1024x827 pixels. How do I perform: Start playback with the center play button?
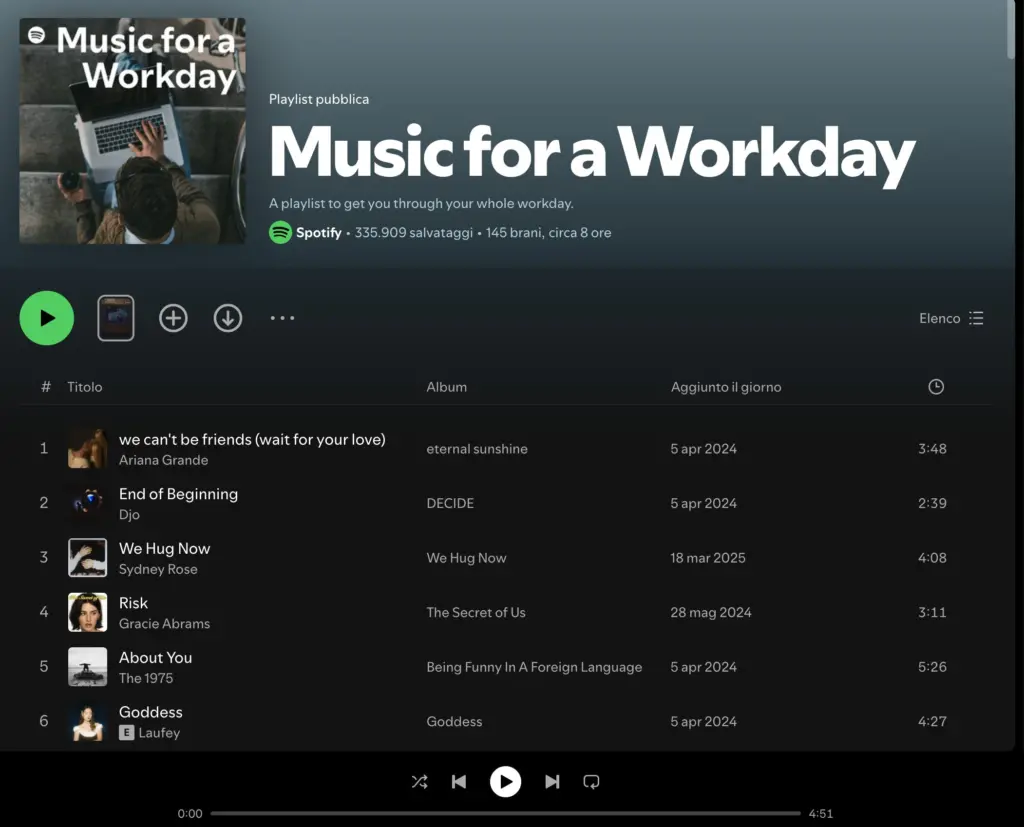506,782
